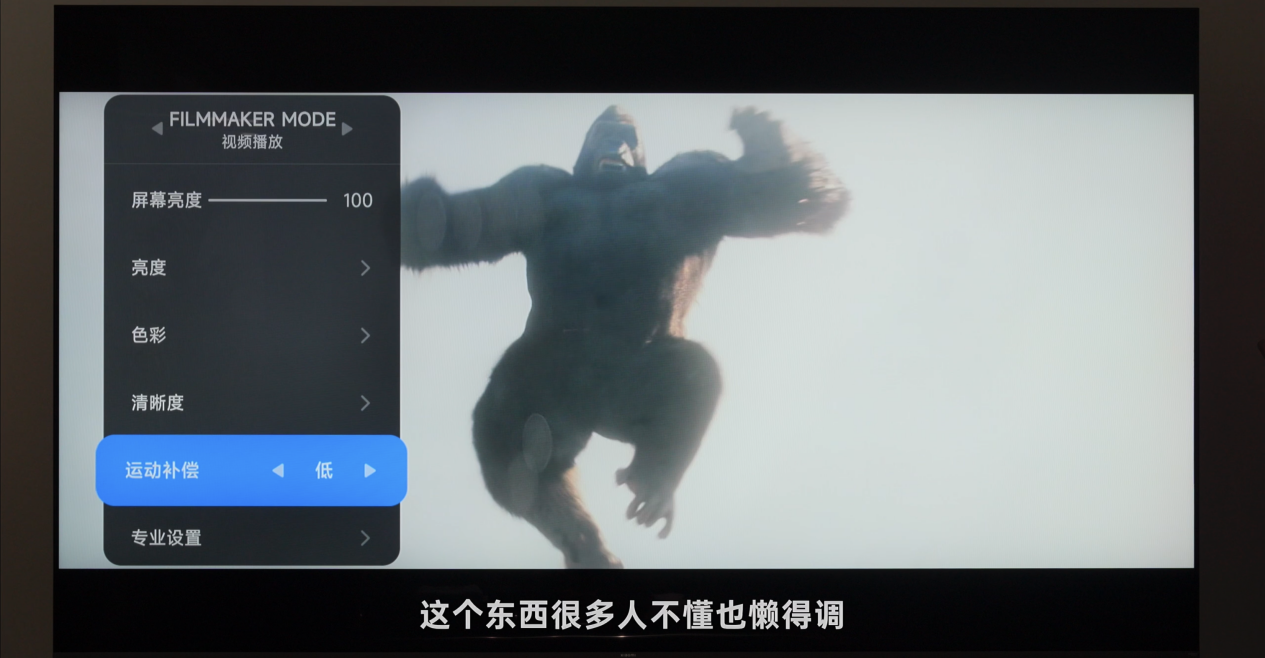Open the 专业设置 submenu

pyautogui.click(x=251, y=538)
